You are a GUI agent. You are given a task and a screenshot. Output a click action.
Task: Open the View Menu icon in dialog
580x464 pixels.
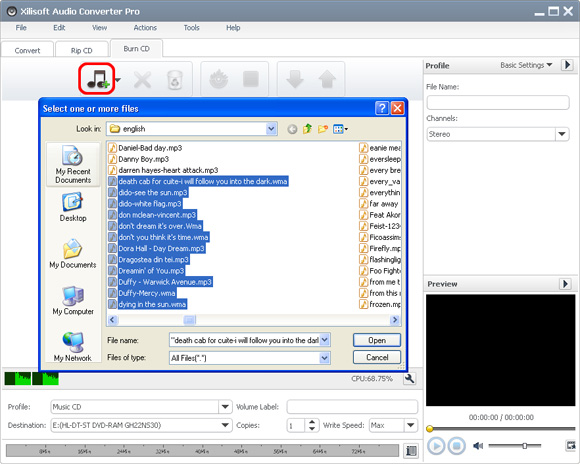click(340, 129)
